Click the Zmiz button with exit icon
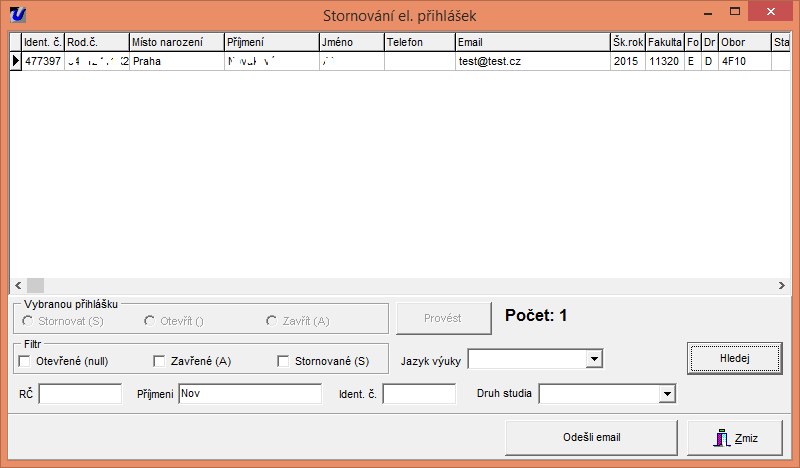 click(735, 438)
